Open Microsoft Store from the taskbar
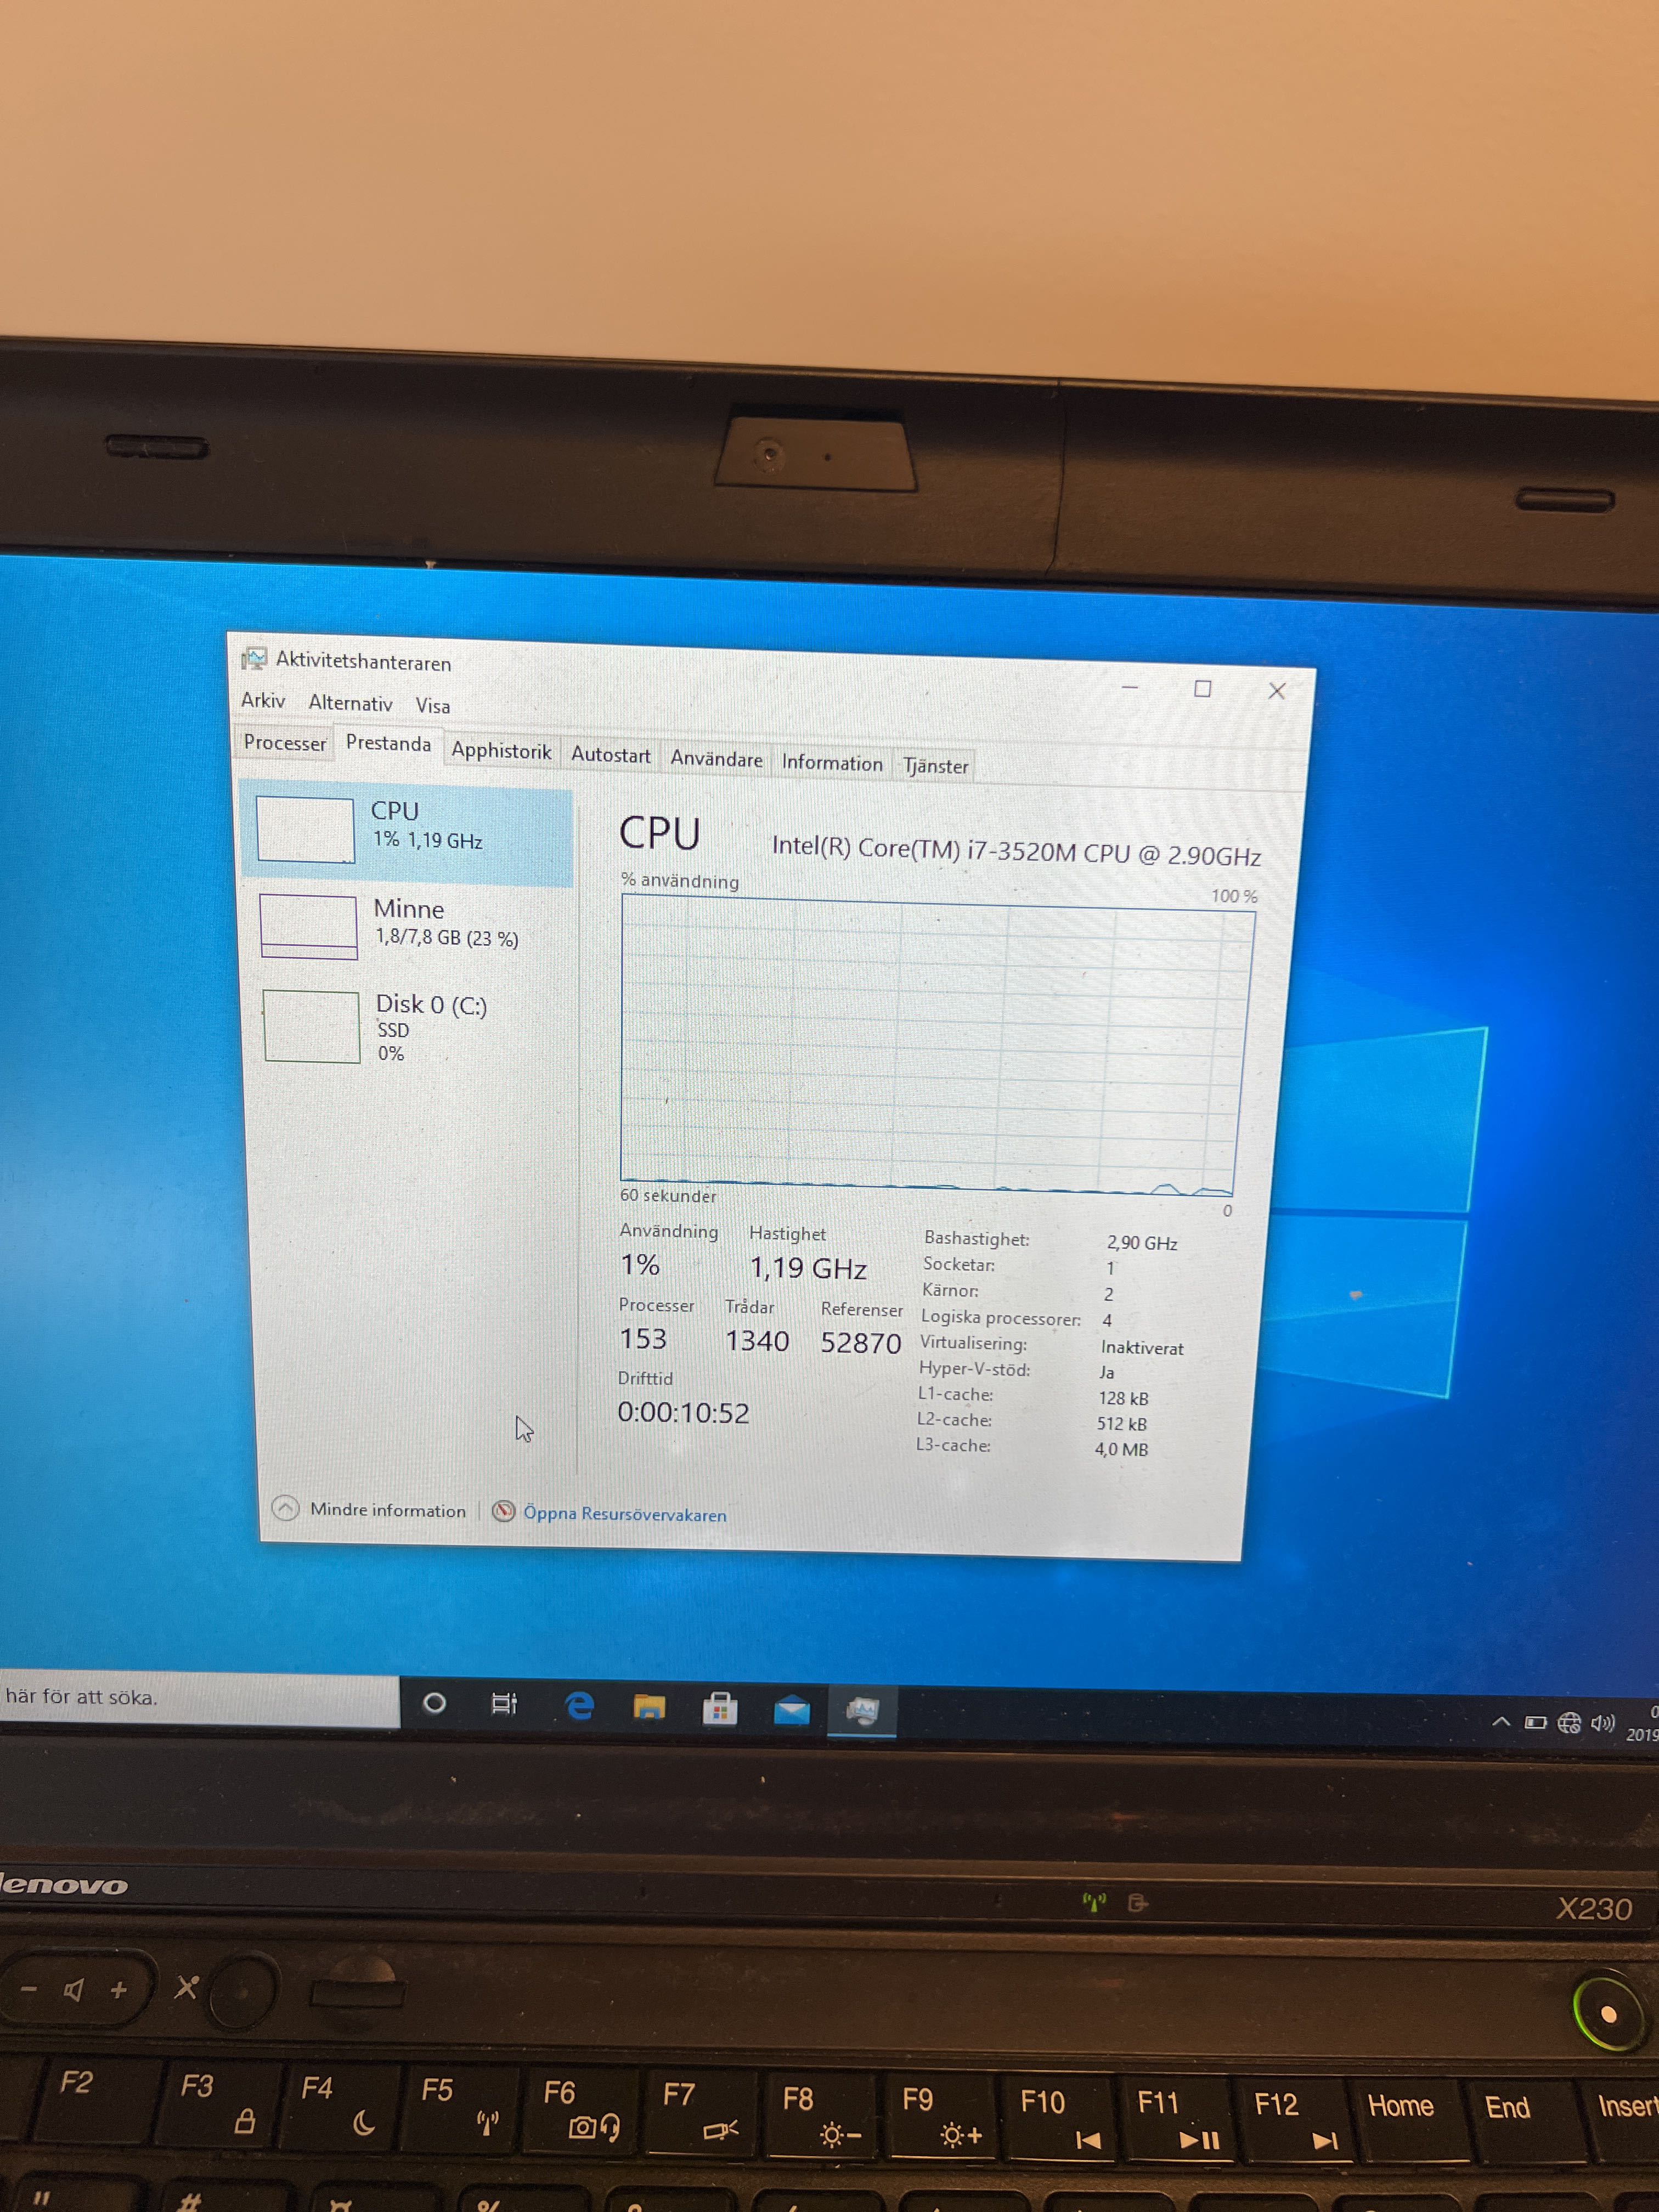The height and width of the screenshot is (2212, 1659). pyautogui.click(x=720, y=1709)
